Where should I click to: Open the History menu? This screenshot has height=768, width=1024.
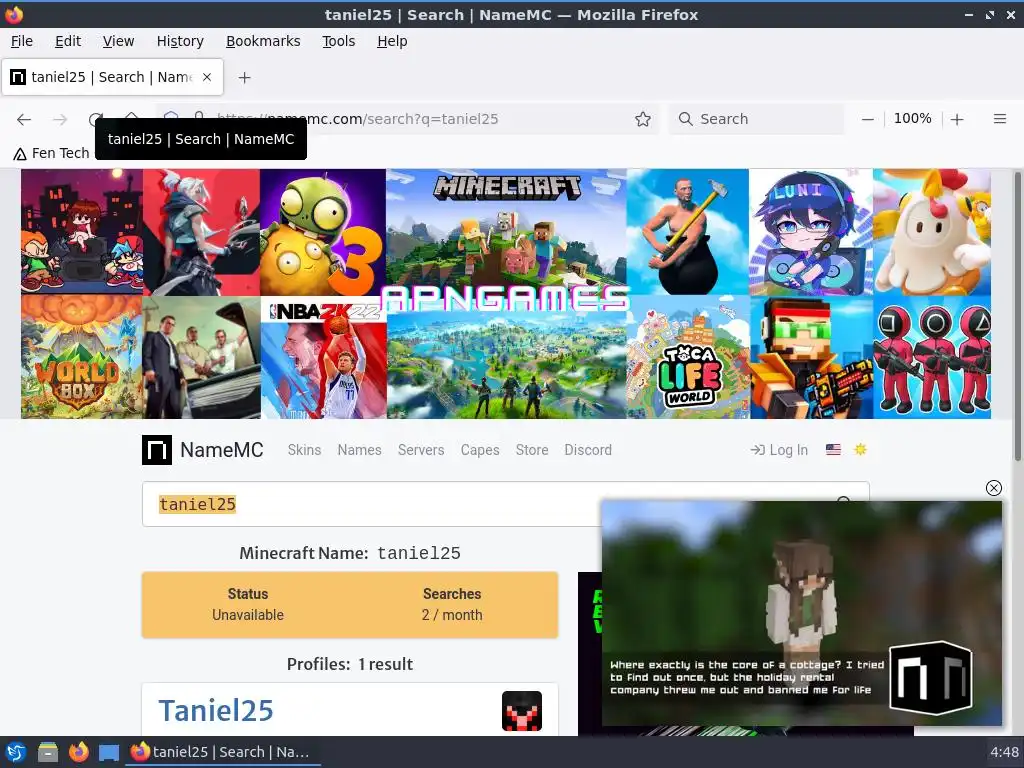180,41
